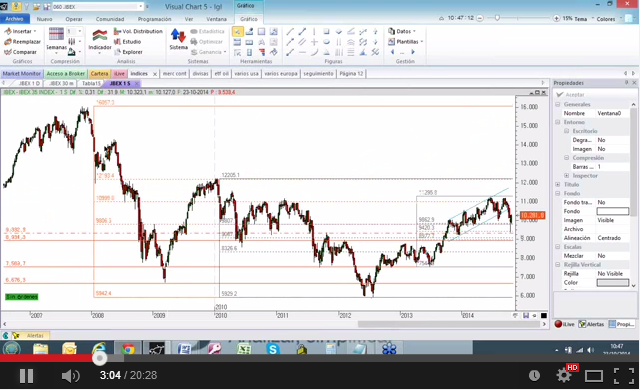Collapse the Entorno property group
This screenshot has height=390, width=640.
click(558, 122)
